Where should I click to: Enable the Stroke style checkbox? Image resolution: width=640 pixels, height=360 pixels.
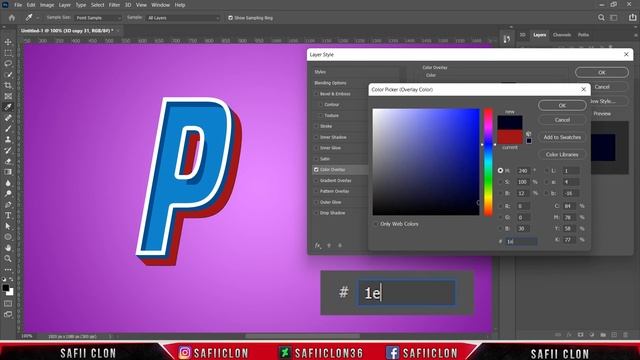[x=316, y=126]
